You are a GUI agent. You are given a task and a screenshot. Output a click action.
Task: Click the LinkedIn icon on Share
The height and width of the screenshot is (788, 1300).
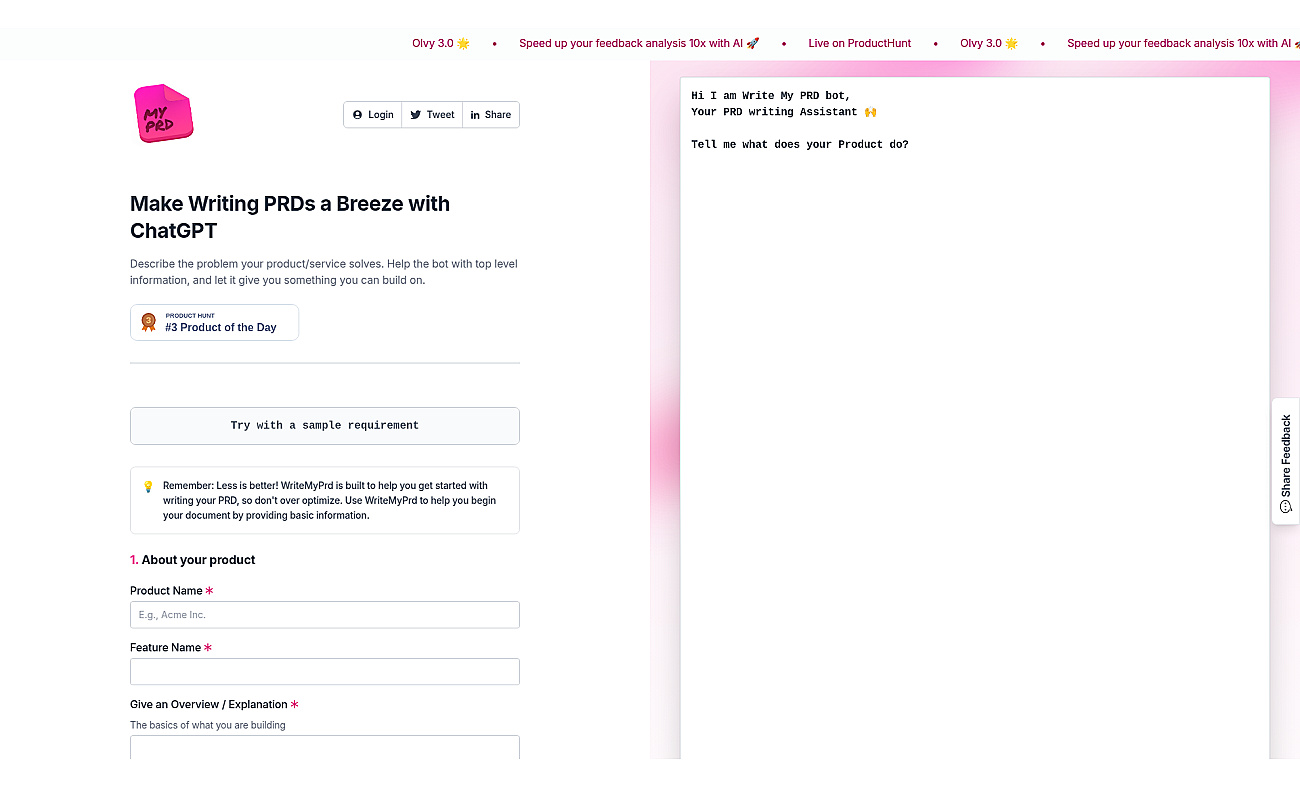tap(475, 115)
